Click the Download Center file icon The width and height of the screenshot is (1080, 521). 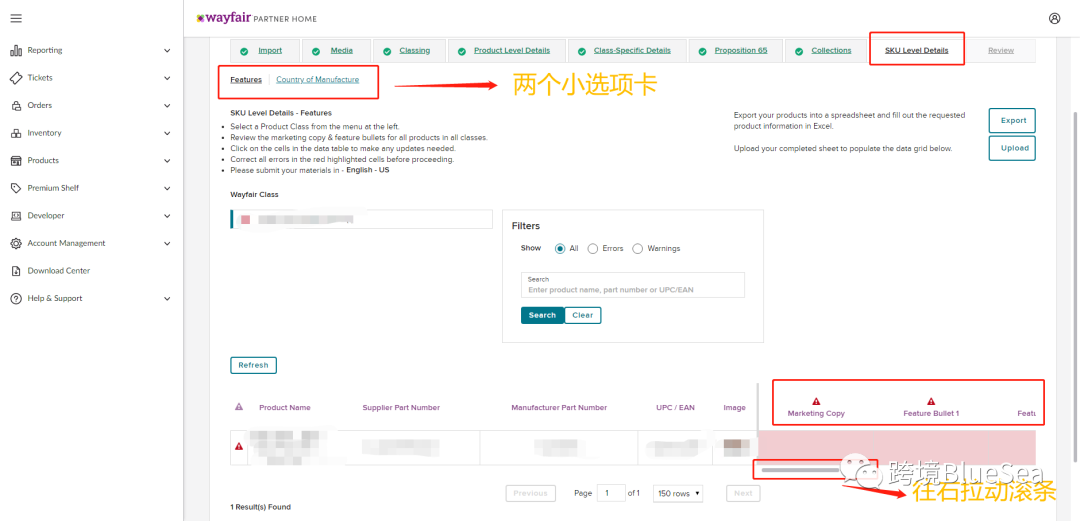16,271
